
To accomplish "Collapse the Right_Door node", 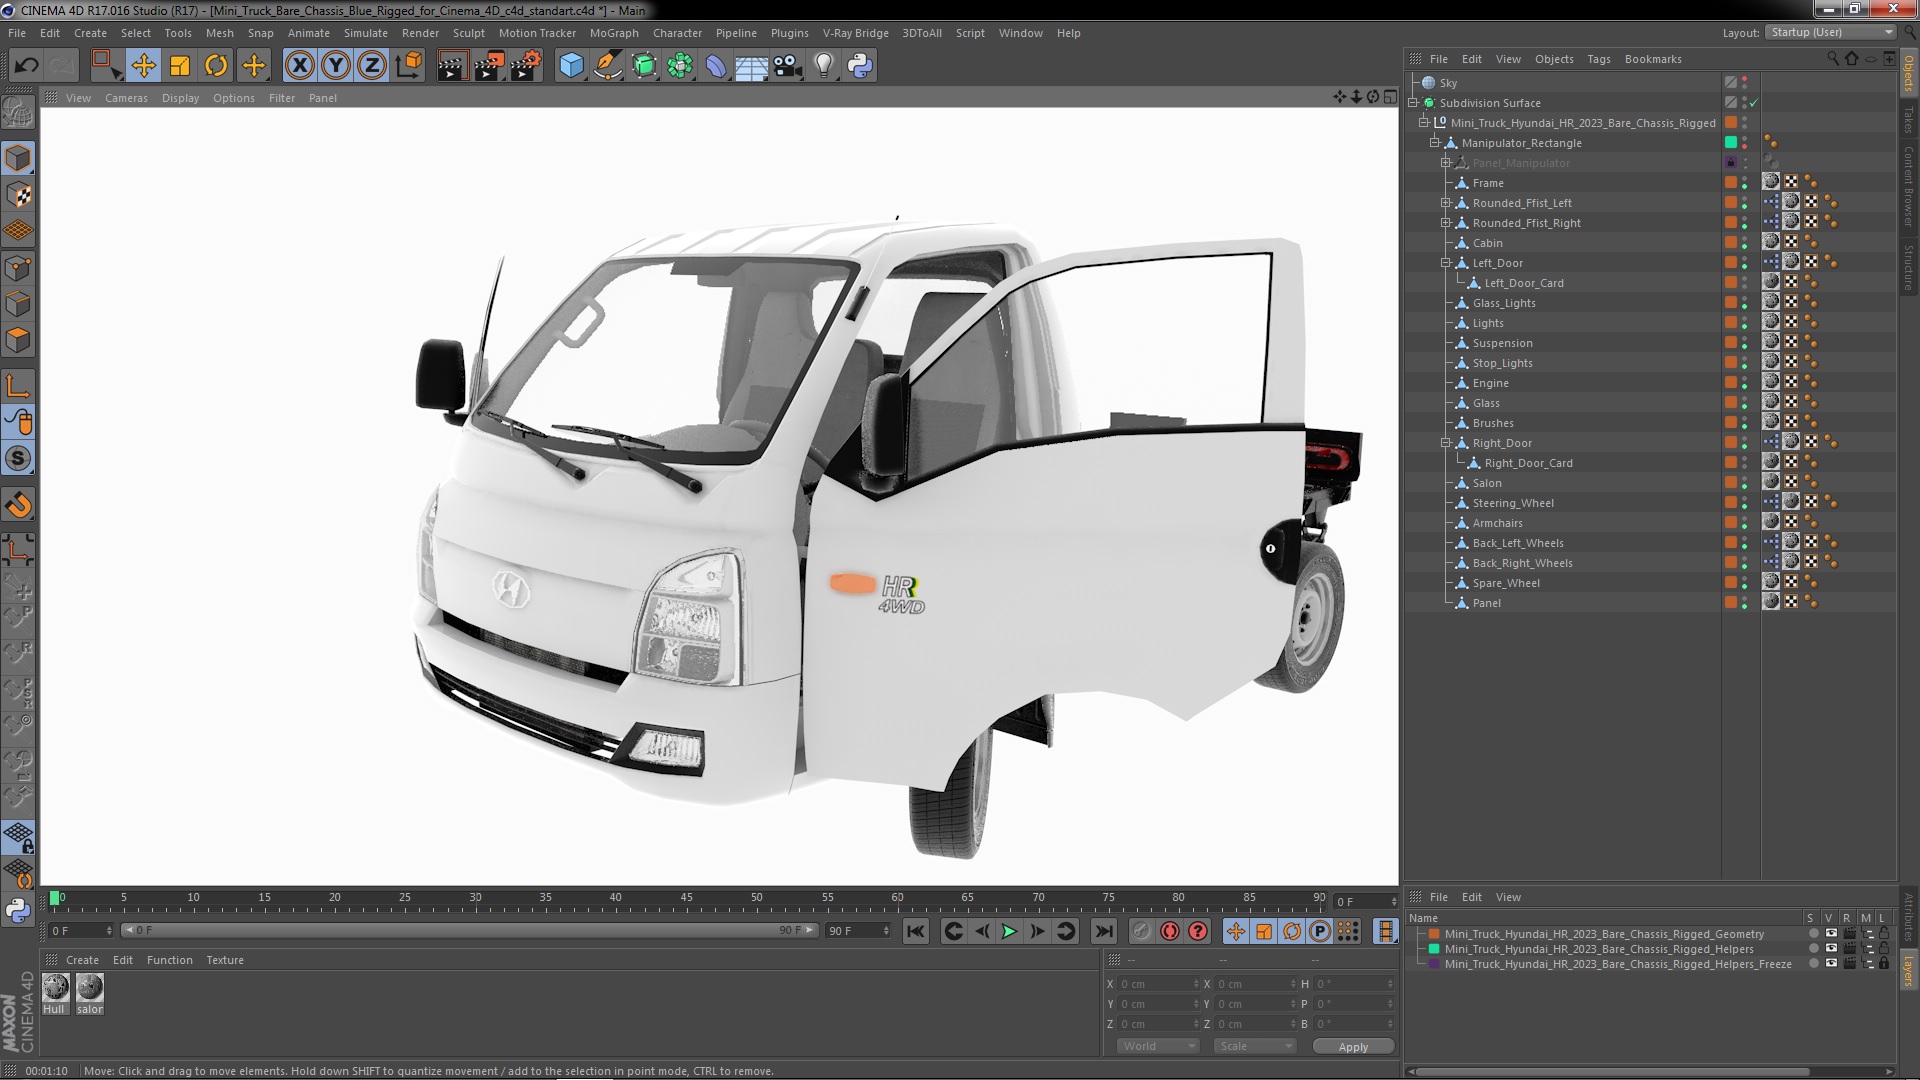I will click(x=1446, y=443).
